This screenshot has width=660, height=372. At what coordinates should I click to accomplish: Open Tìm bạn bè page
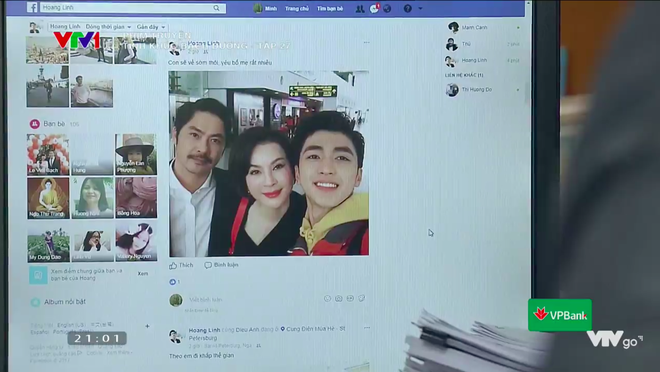[x=330, y=8]
